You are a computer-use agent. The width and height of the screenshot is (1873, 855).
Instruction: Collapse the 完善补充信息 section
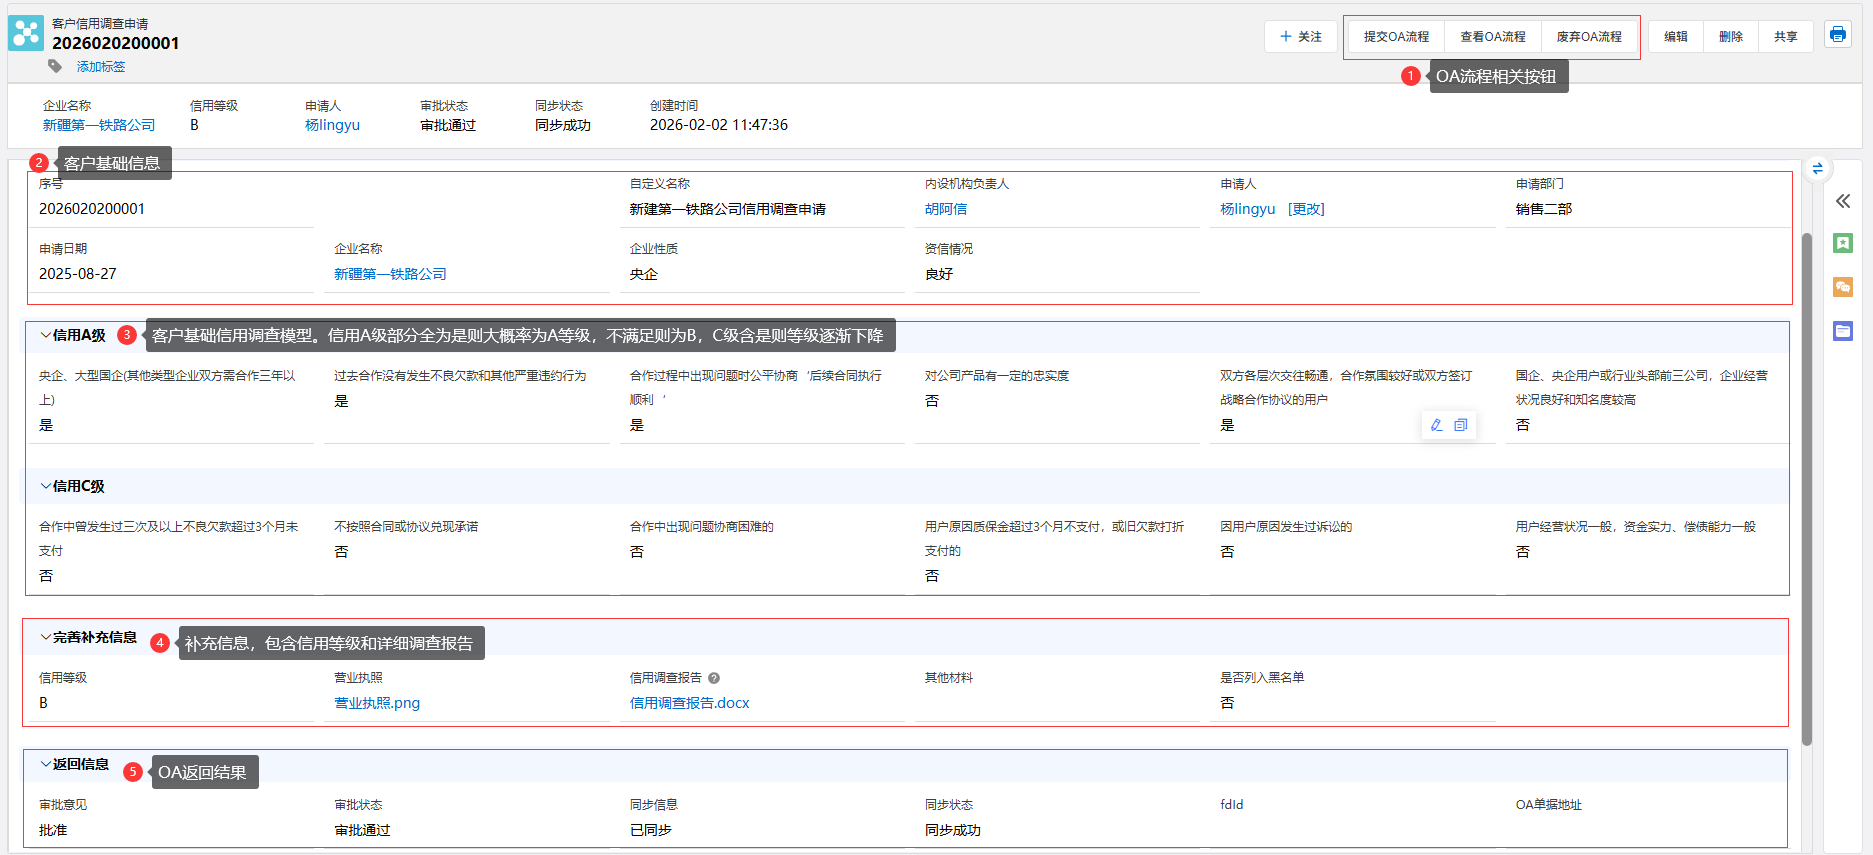pos(46,637)
